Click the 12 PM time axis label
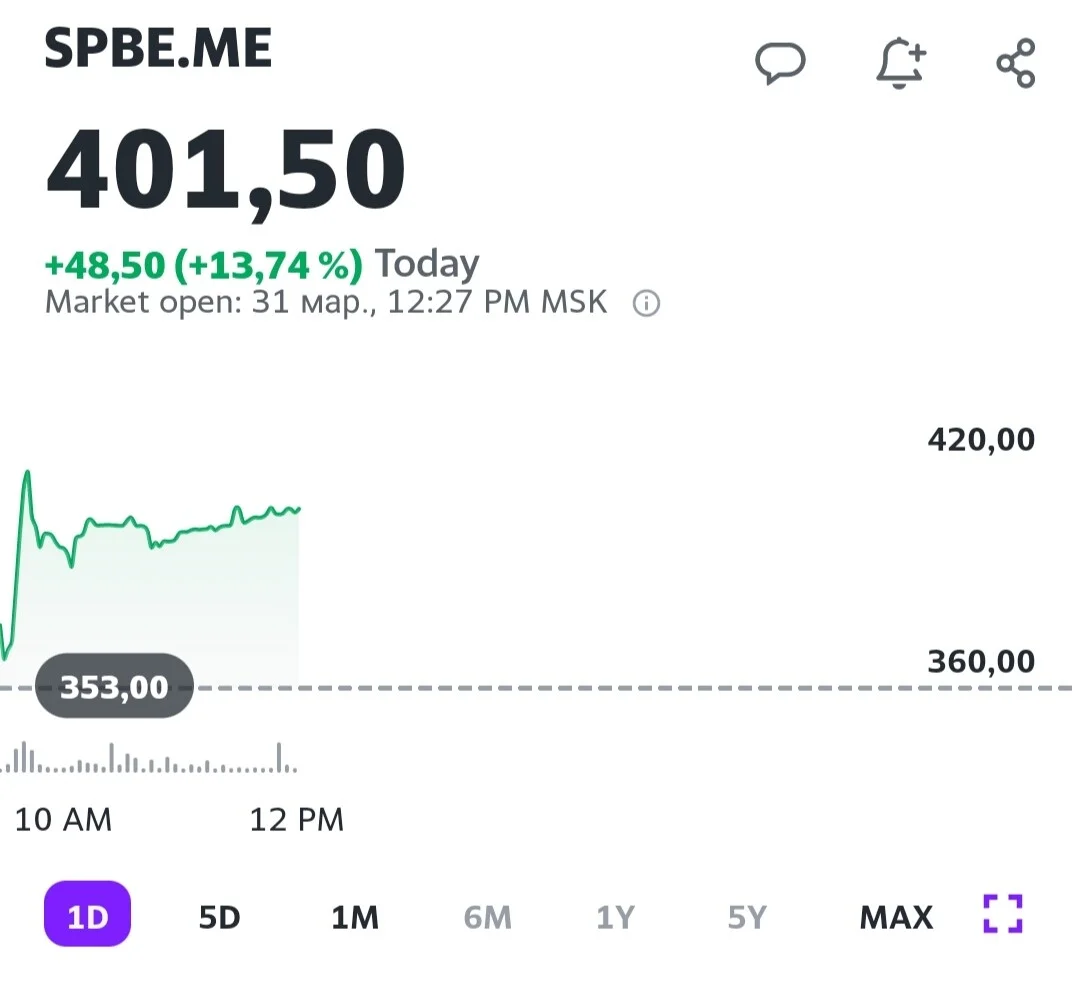 click(296, 820)
